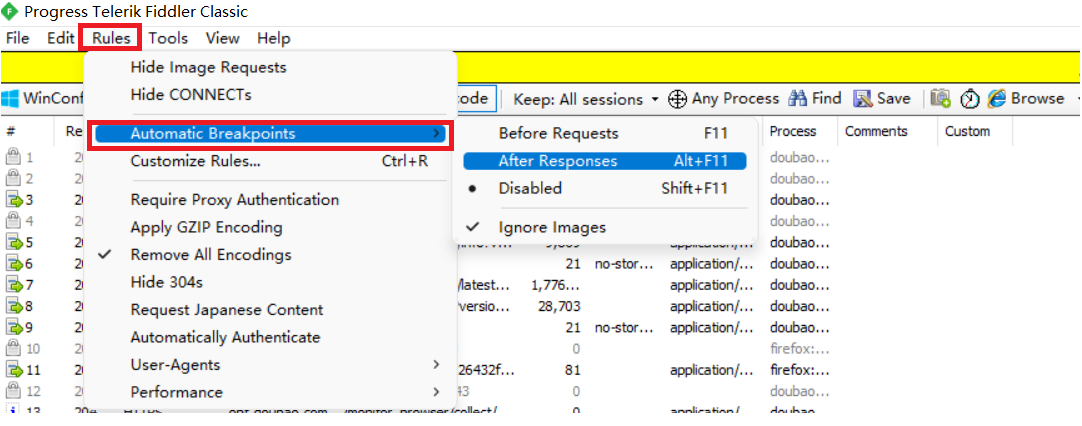Sort by the Process column header
This screenshot has height=426, width=1082.
800,131
